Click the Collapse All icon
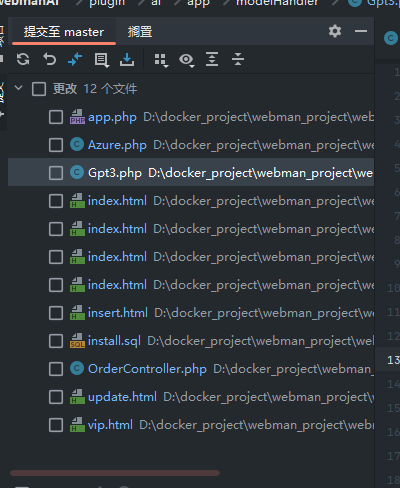Viewport: 400px width, 488px height. point(238,59)
